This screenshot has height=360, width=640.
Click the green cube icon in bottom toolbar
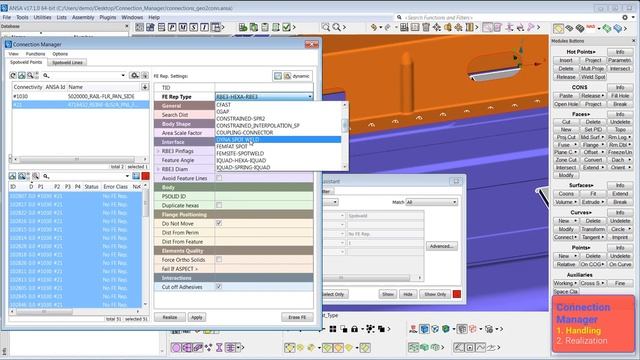(446, 329)
